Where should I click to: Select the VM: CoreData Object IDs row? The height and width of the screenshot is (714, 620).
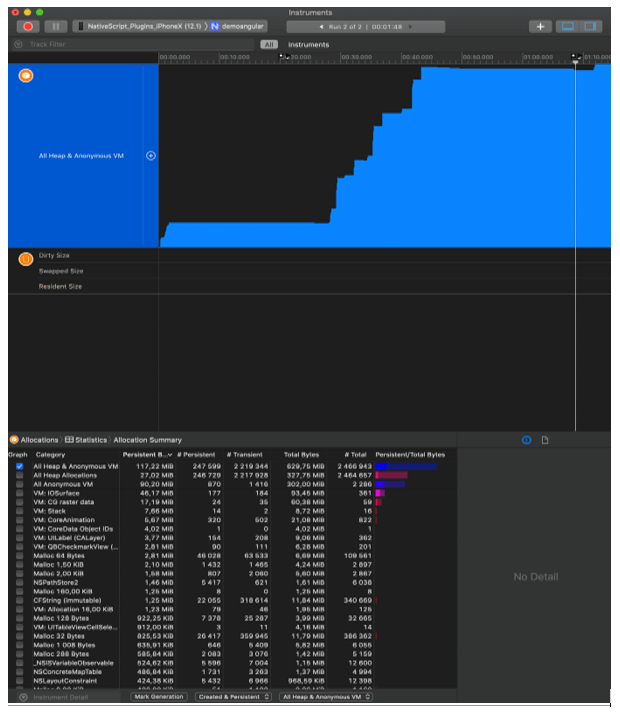[232, 529]
